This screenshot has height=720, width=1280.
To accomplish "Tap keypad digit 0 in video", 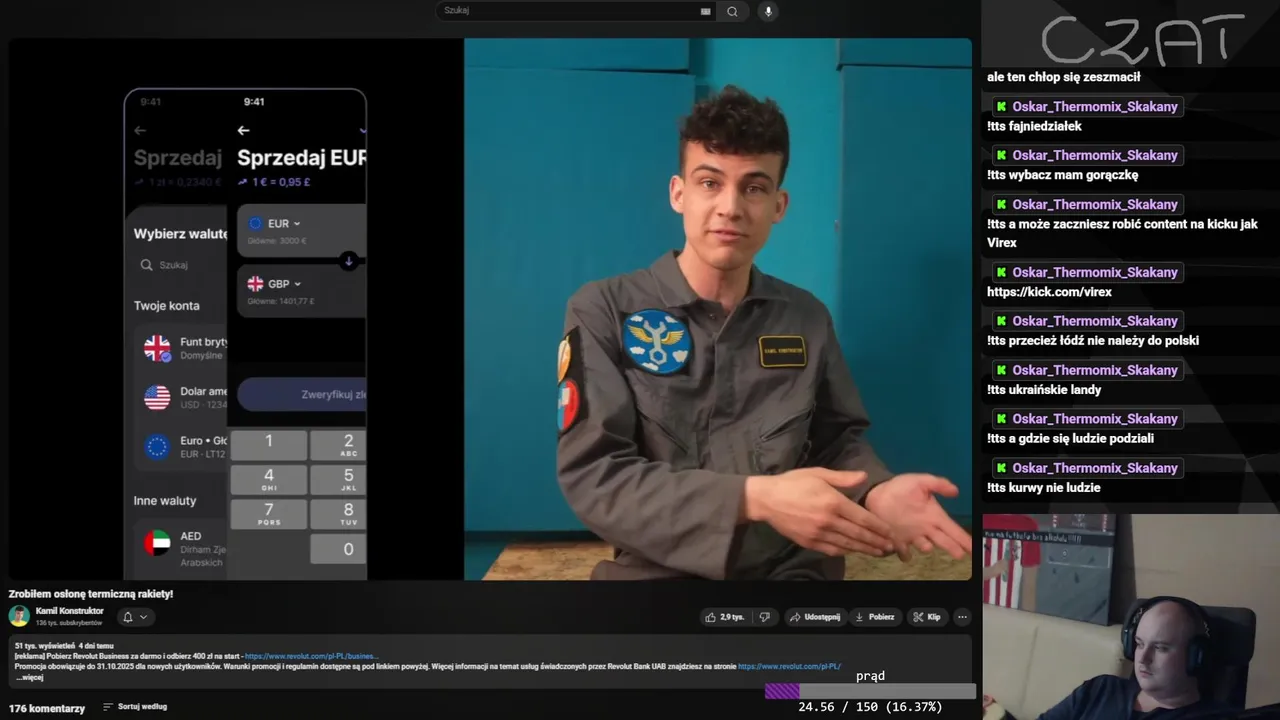I will (338, 549).
